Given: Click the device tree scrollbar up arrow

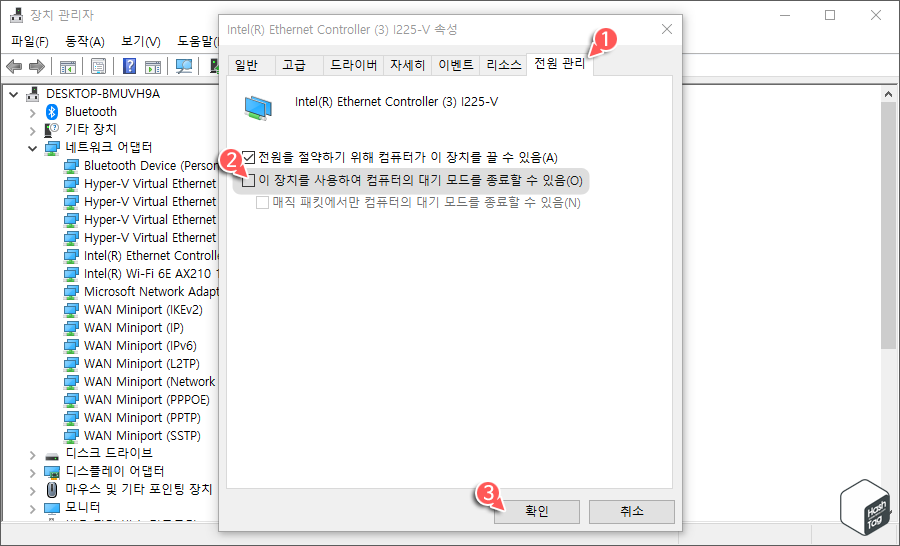Looking at the screenshot, I should click(x=889, y=94).
